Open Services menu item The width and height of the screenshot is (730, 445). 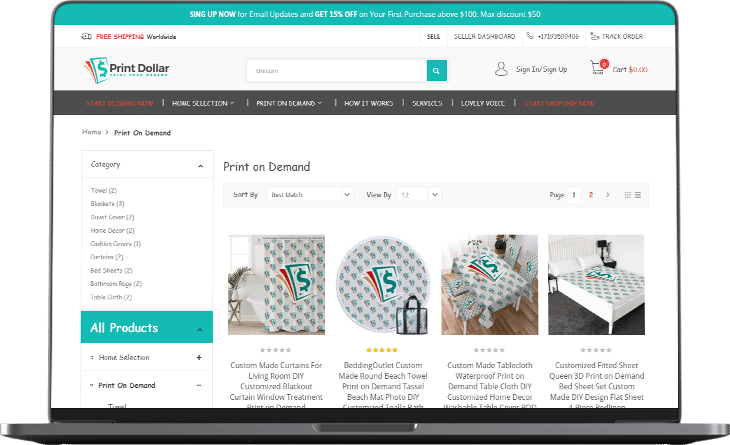click(427, 103)
